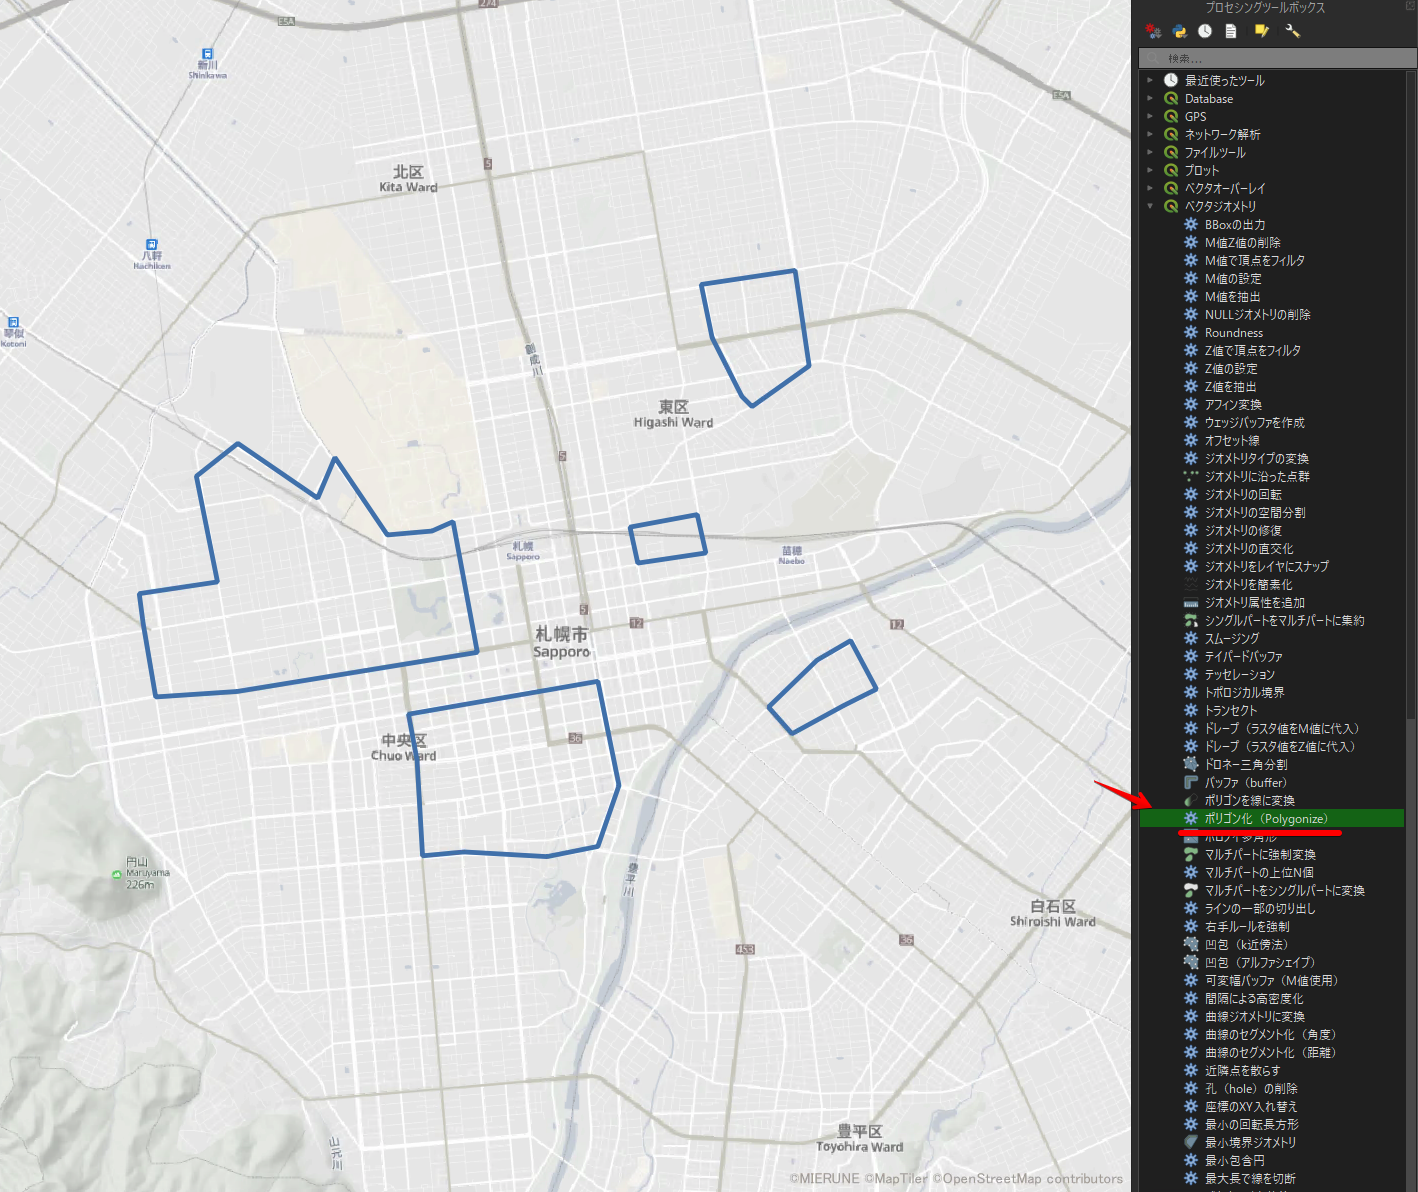The image size is (1418, 1192).
Task: Expand the プロット group
Action: pos(1150,170)
